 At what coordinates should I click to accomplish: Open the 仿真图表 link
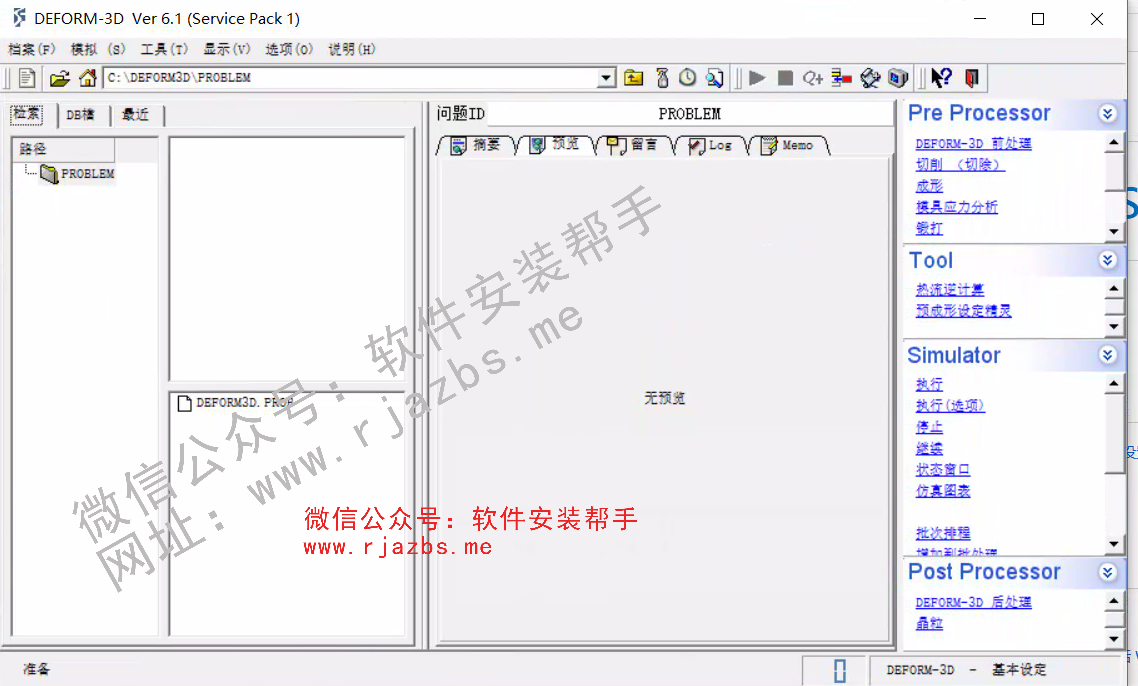coord(943,491)
